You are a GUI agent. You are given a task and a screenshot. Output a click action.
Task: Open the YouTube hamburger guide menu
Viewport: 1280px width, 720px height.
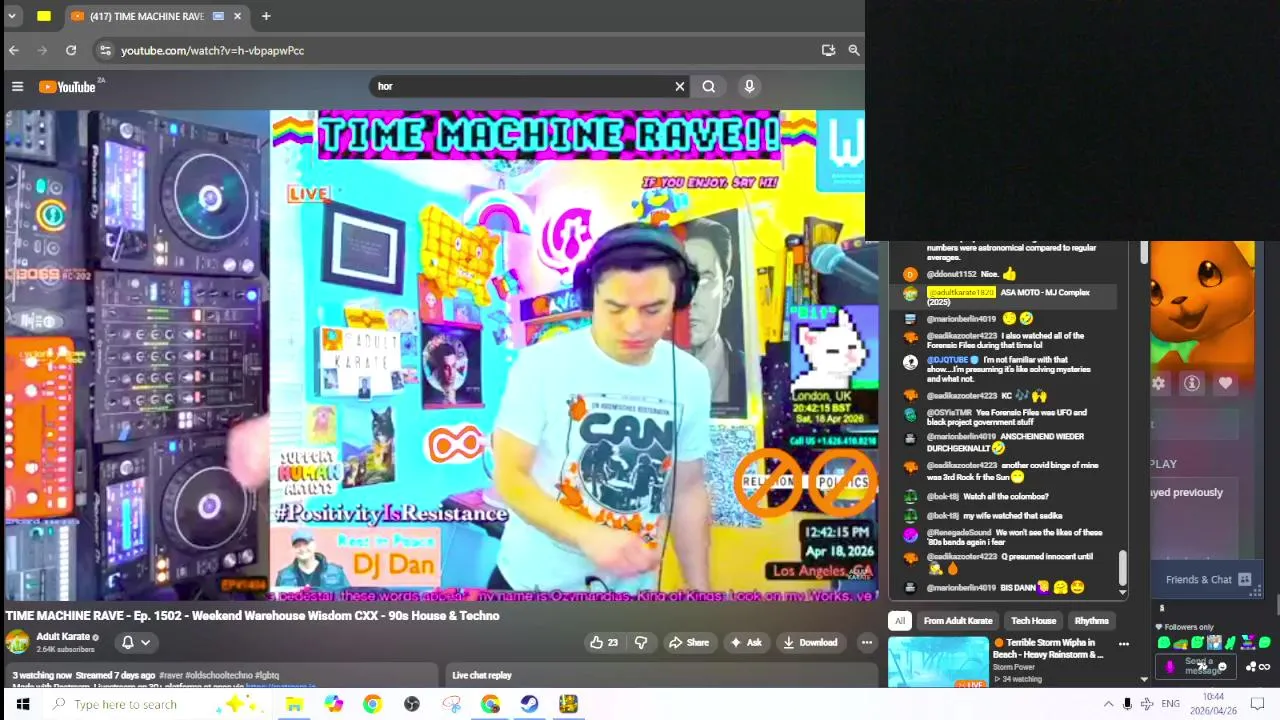(x=17, y=87)
